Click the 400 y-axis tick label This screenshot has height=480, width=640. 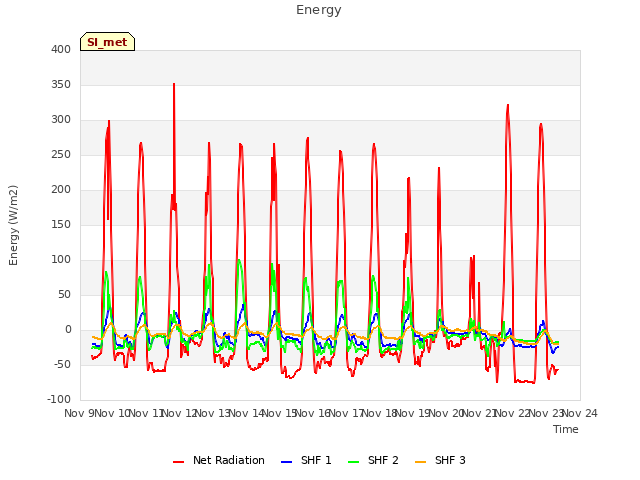(x=61, y=50)
